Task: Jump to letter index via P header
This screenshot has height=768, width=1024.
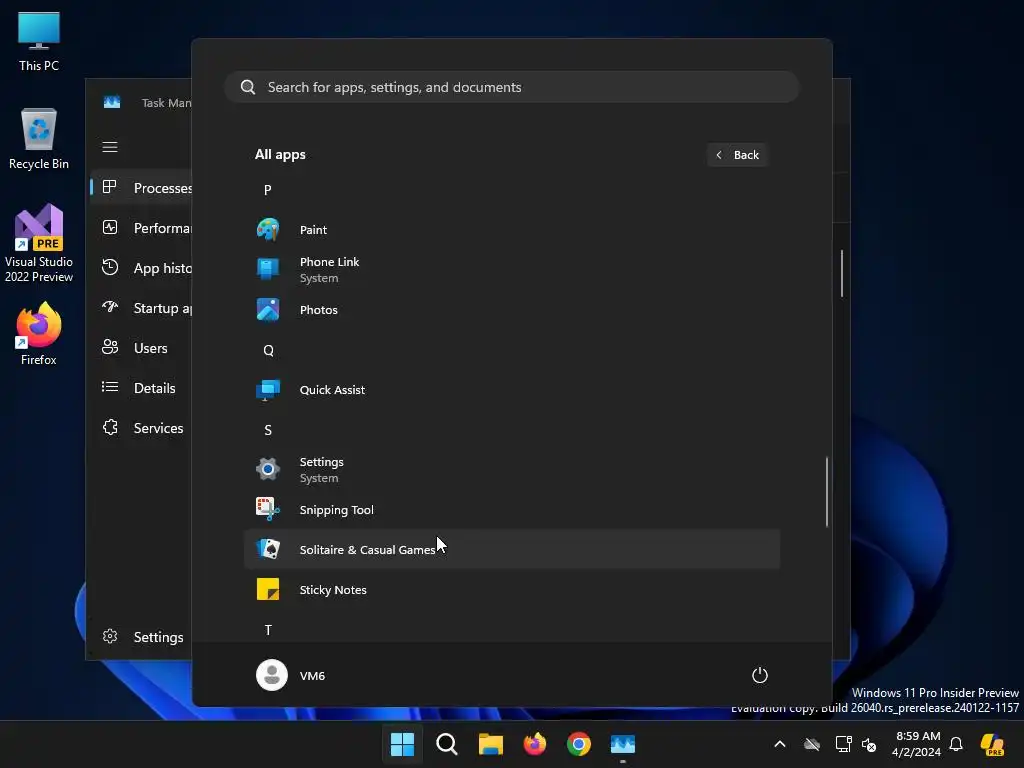Action: [268, 190]
